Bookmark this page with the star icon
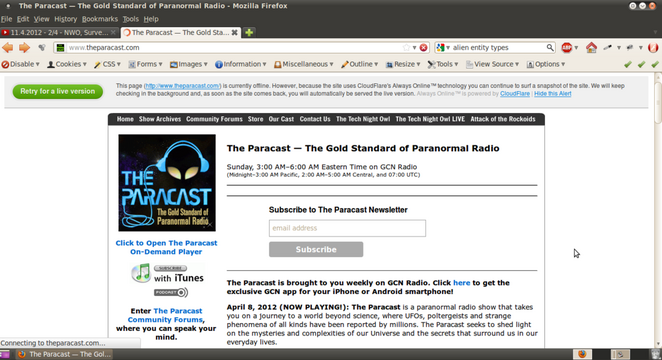 [x=406, y=48]
